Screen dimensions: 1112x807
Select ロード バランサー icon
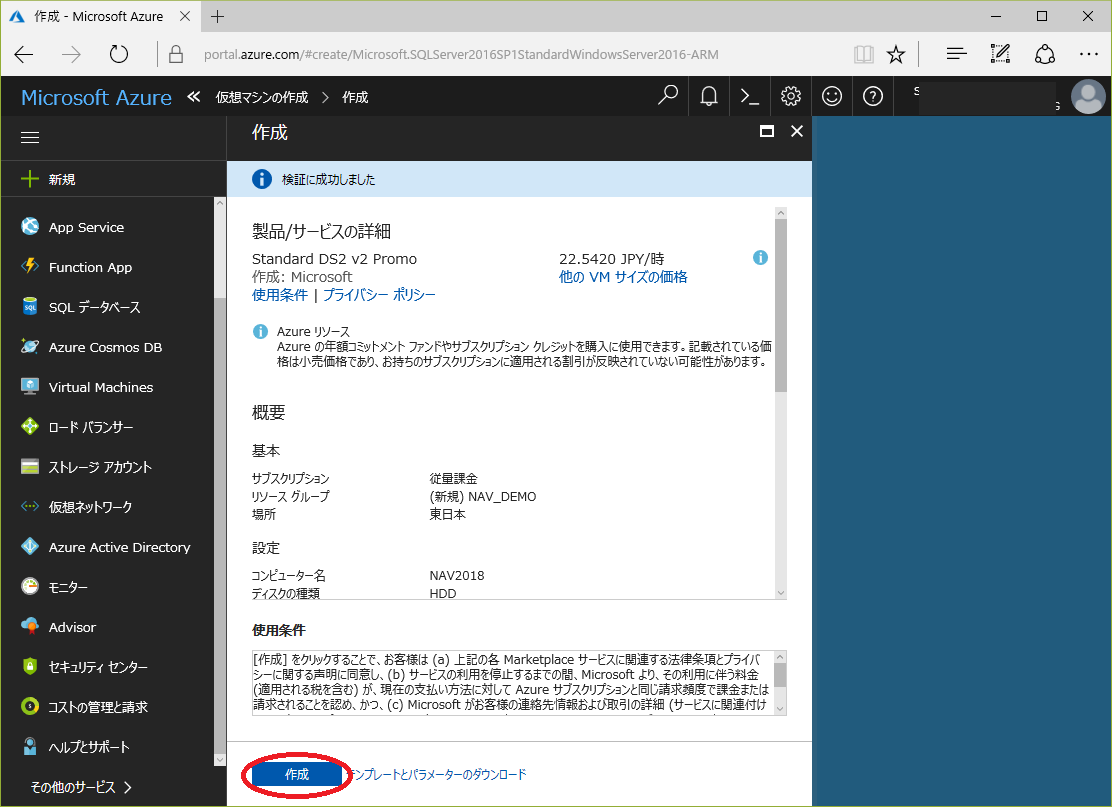point(30,426)
